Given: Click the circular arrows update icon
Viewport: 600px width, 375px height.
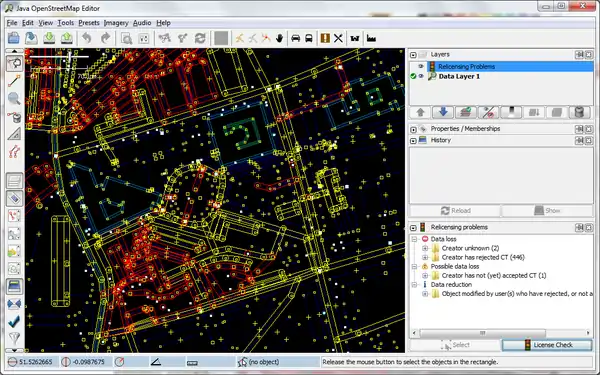Looking at the screenshot, I should (200, 38).
